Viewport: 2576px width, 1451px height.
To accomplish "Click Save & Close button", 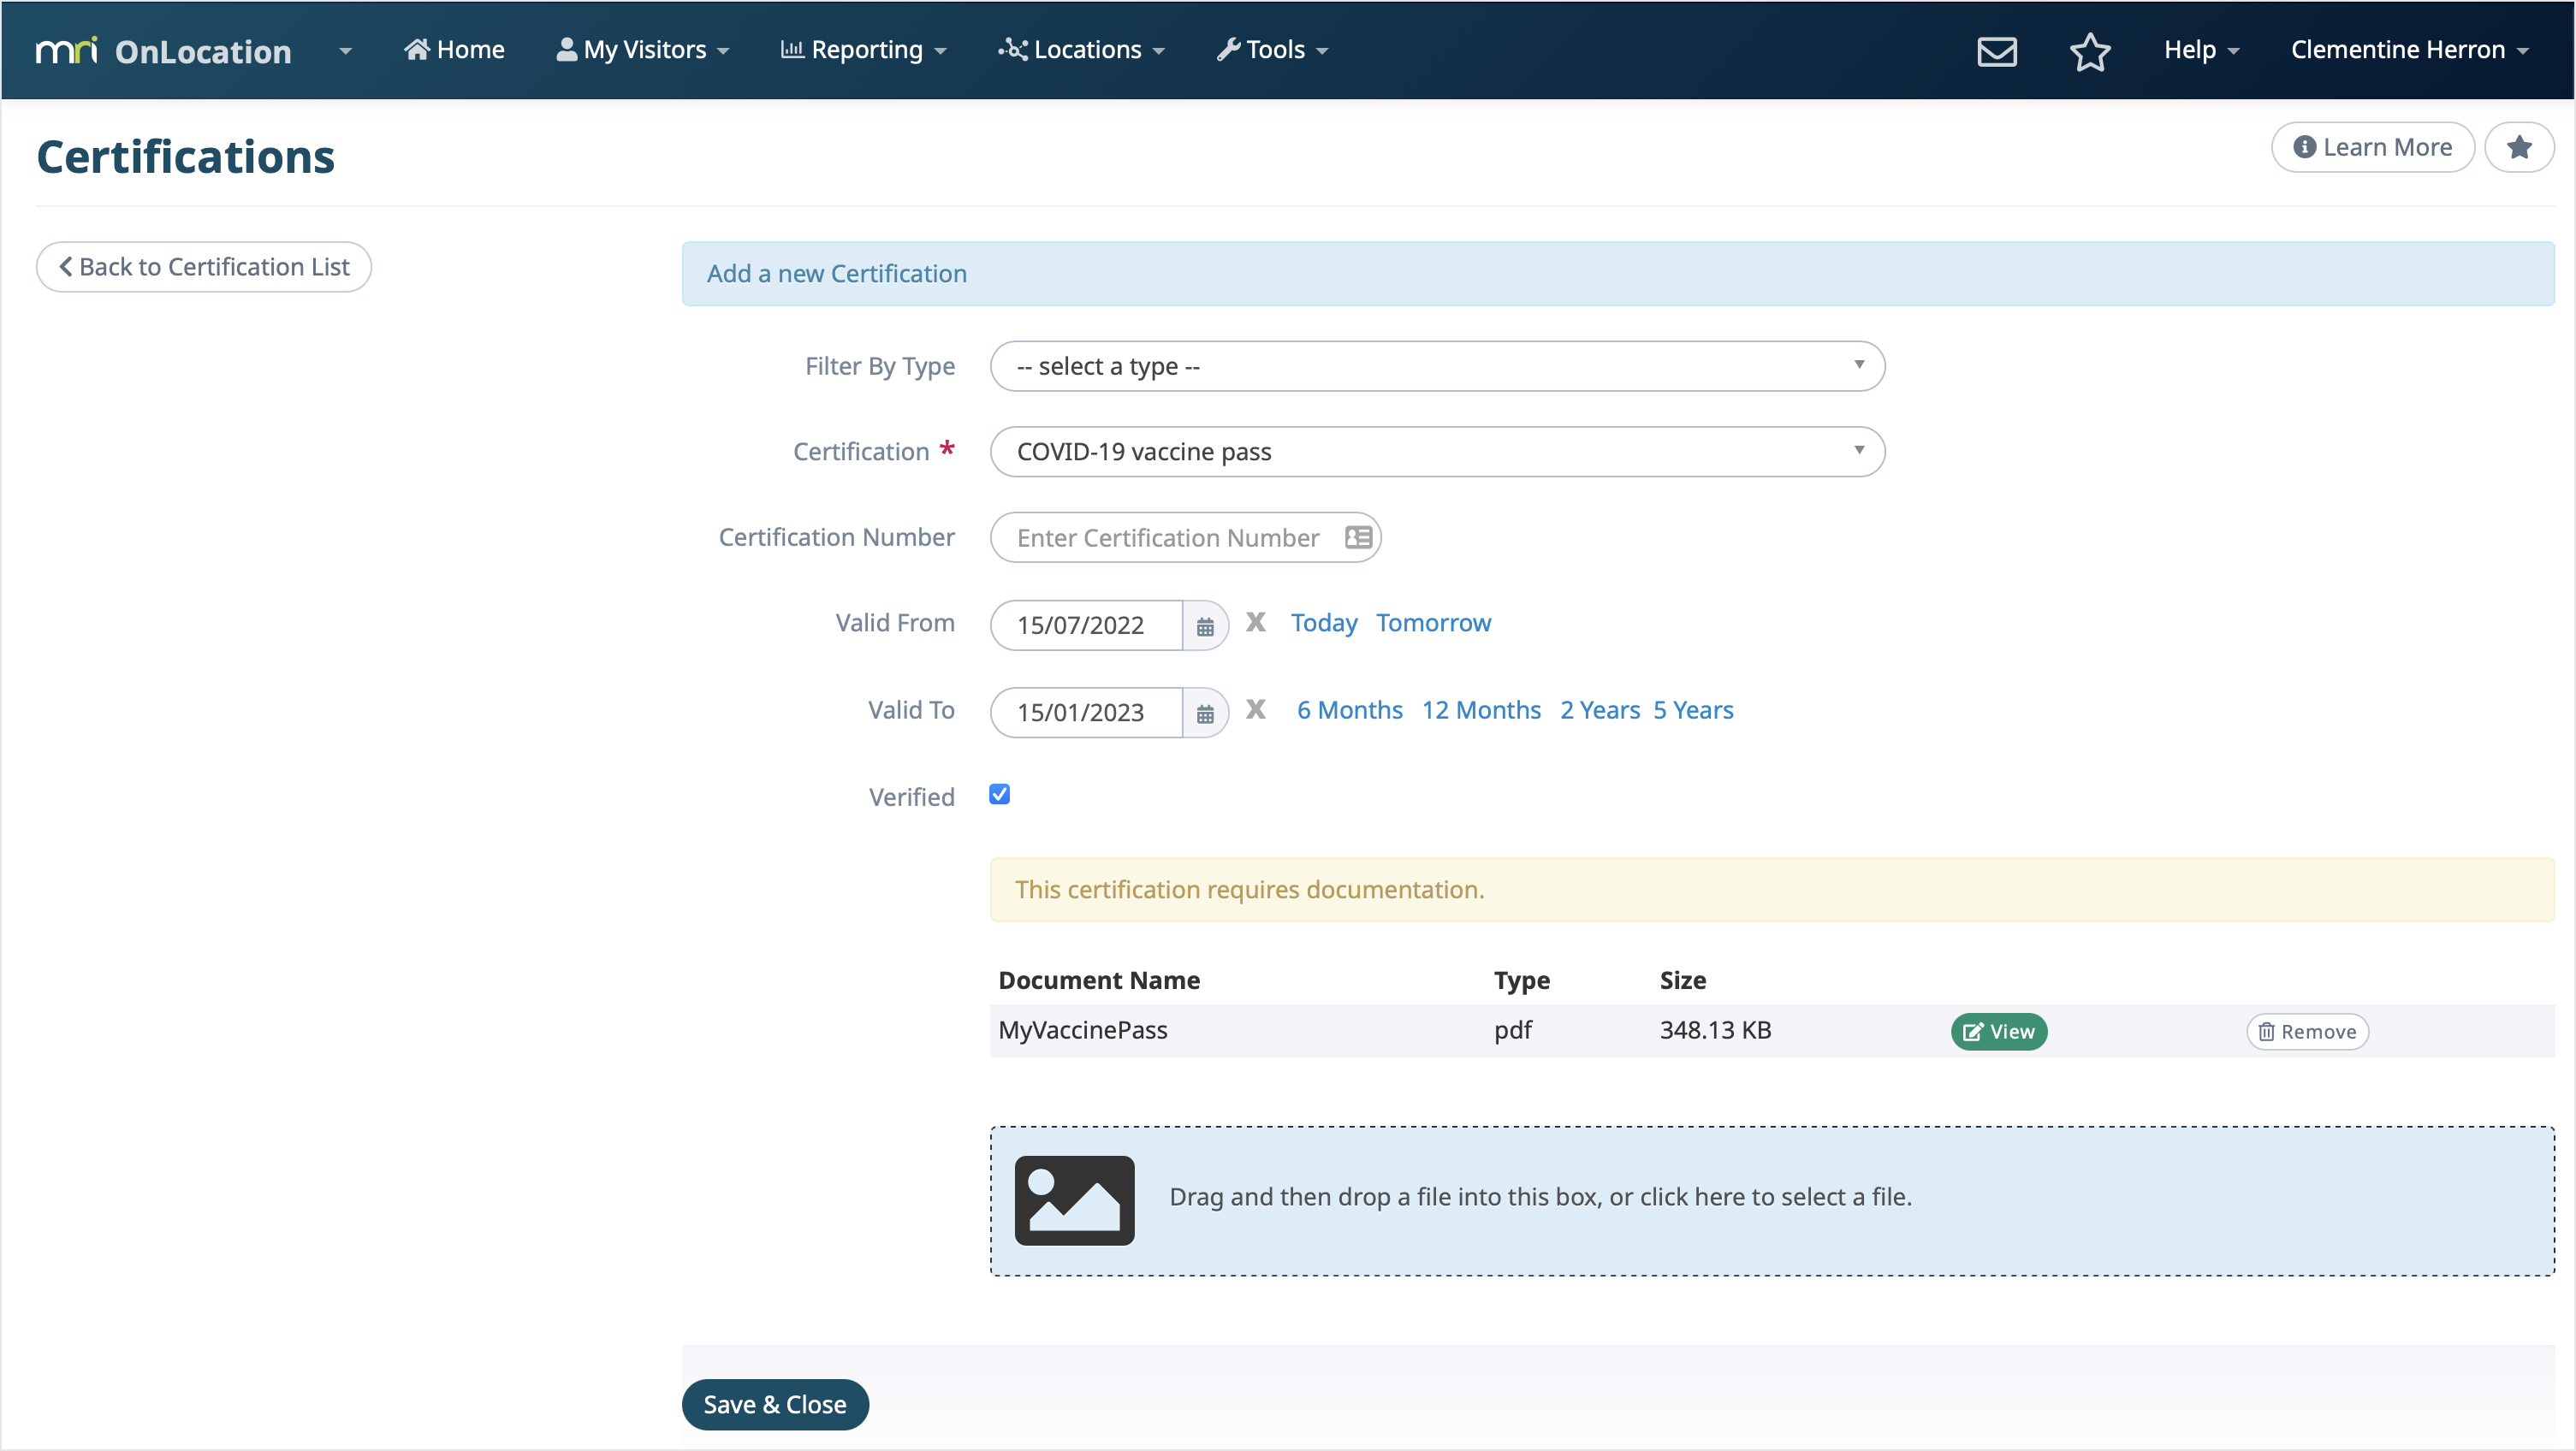I will pyautogui.click(x=775, y=1404).
